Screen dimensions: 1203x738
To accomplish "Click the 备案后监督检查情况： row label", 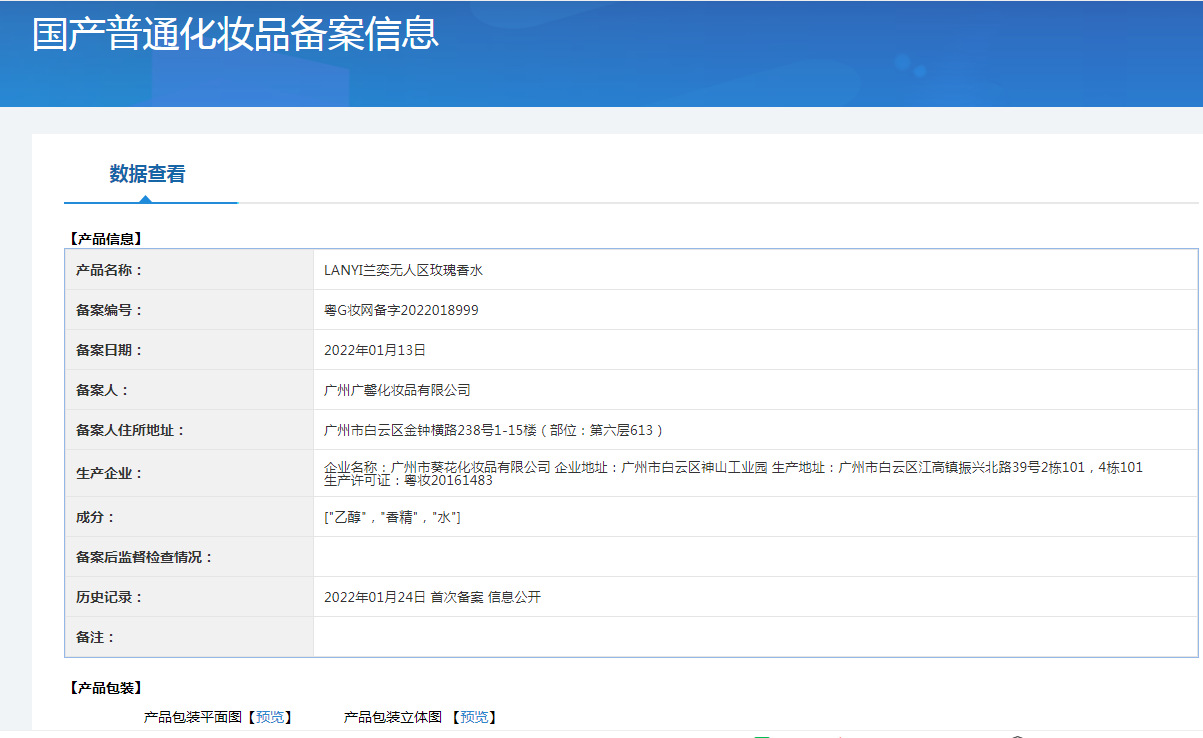I will click(144, 557).
